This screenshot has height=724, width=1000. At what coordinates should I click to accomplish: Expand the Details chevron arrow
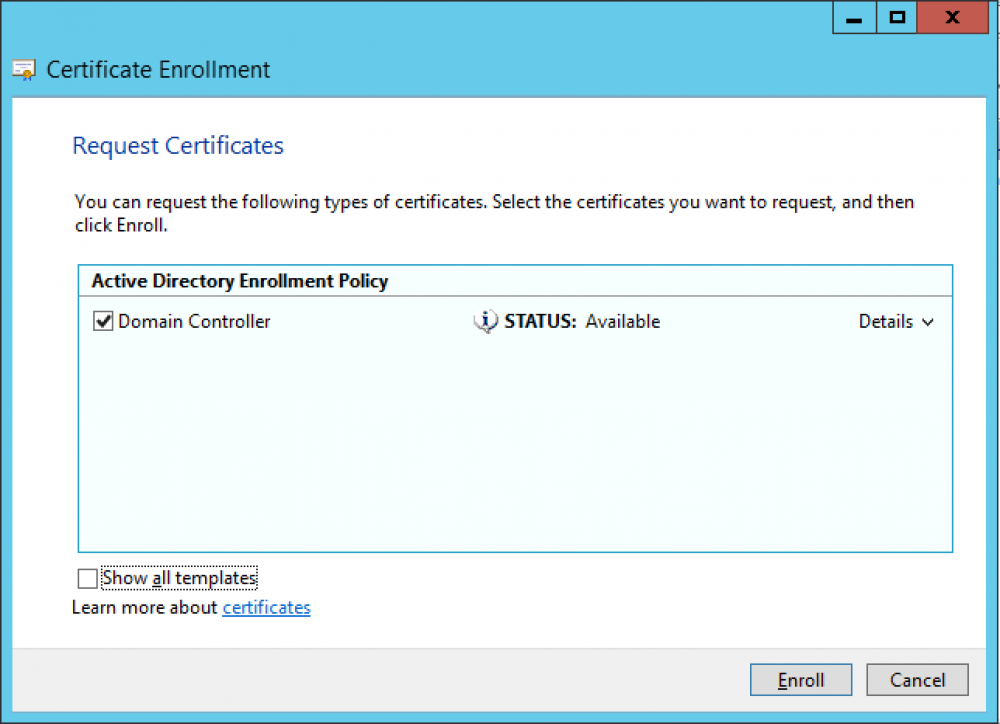click(928, 323)
